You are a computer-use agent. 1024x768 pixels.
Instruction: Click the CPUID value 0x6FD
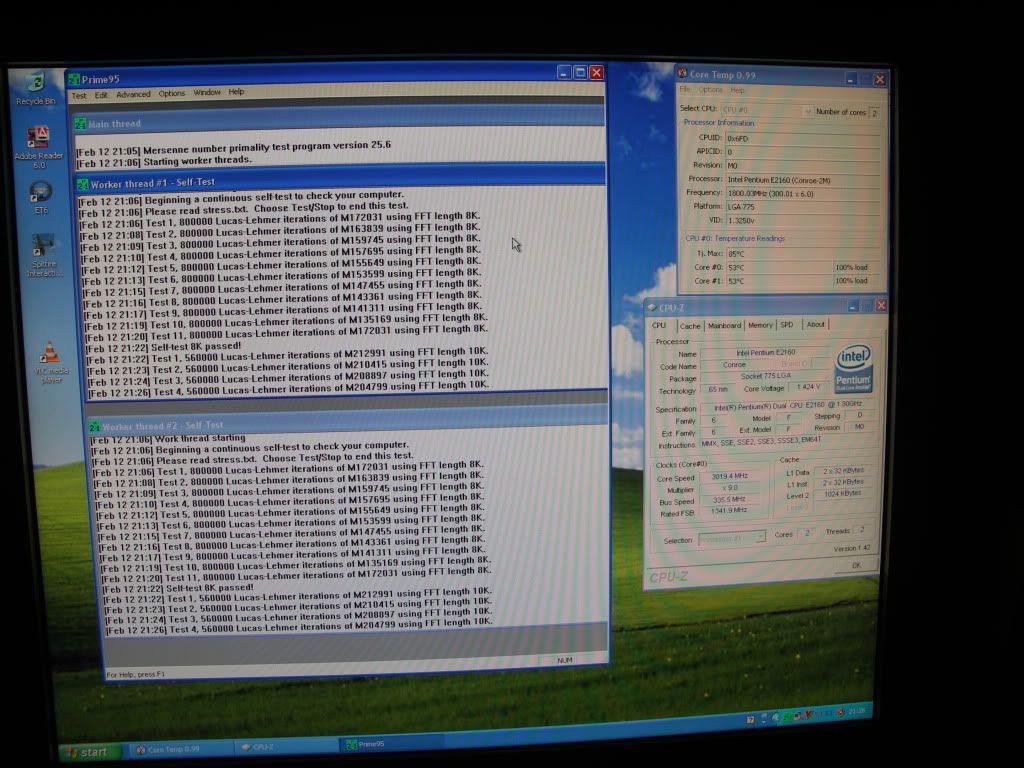[803, 138]
